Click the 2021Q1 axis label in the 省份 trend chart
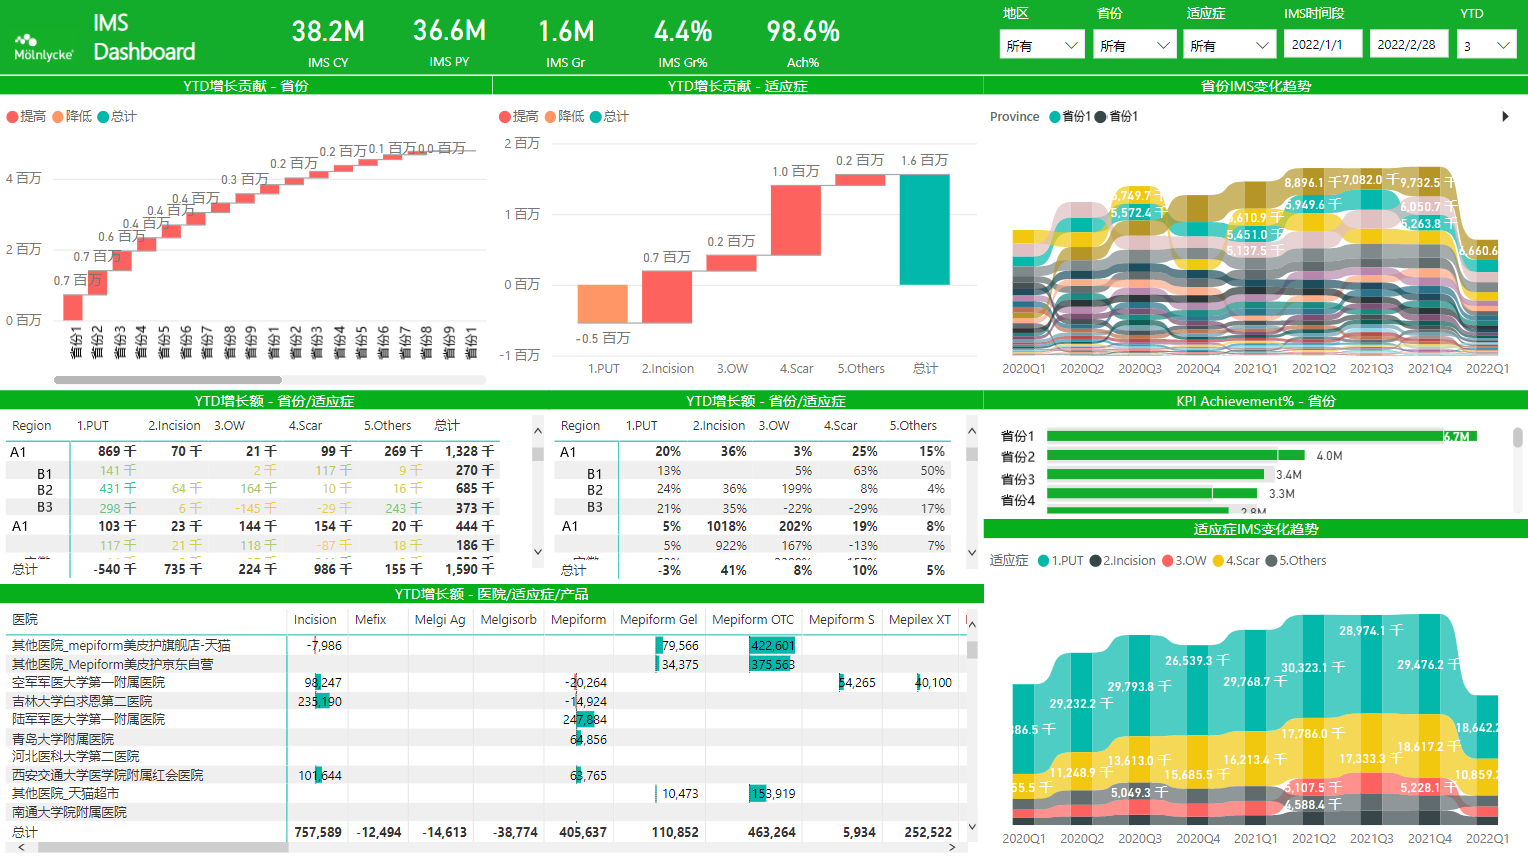The height and width of the screenshot is (857, 1528). 1256,369
